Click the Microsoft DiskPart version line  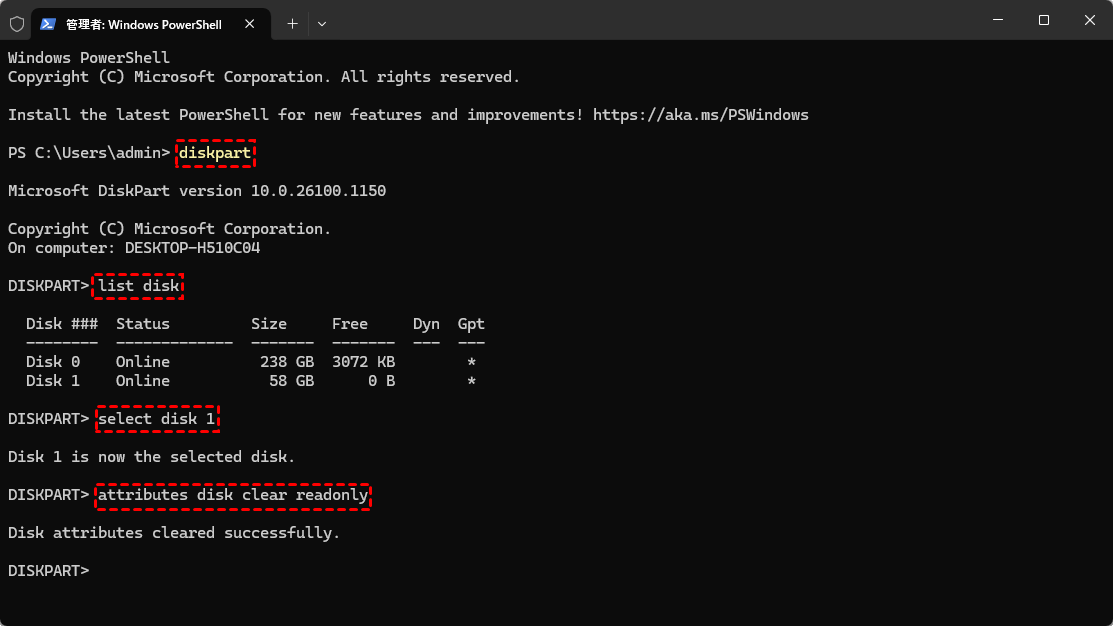click(197, 191)
